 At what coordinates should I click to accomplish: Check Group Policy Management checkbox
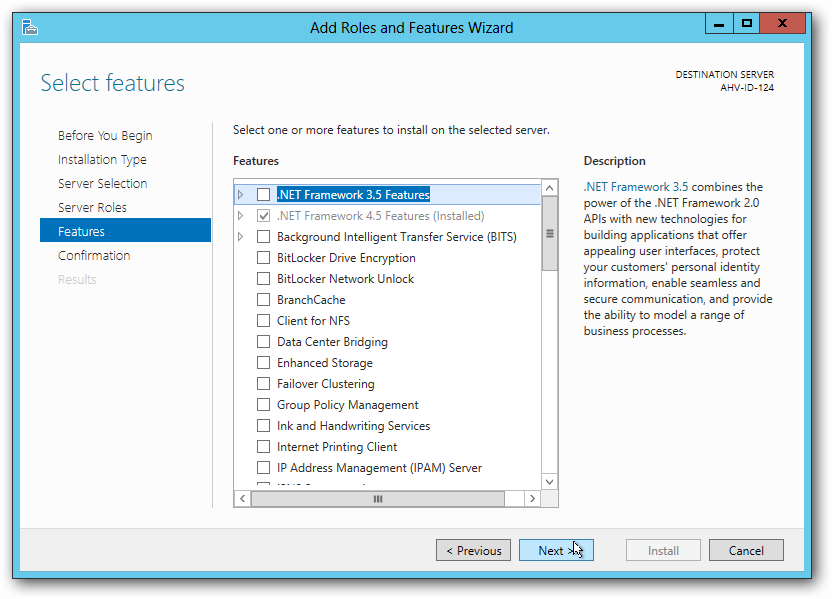coord(263,405)
